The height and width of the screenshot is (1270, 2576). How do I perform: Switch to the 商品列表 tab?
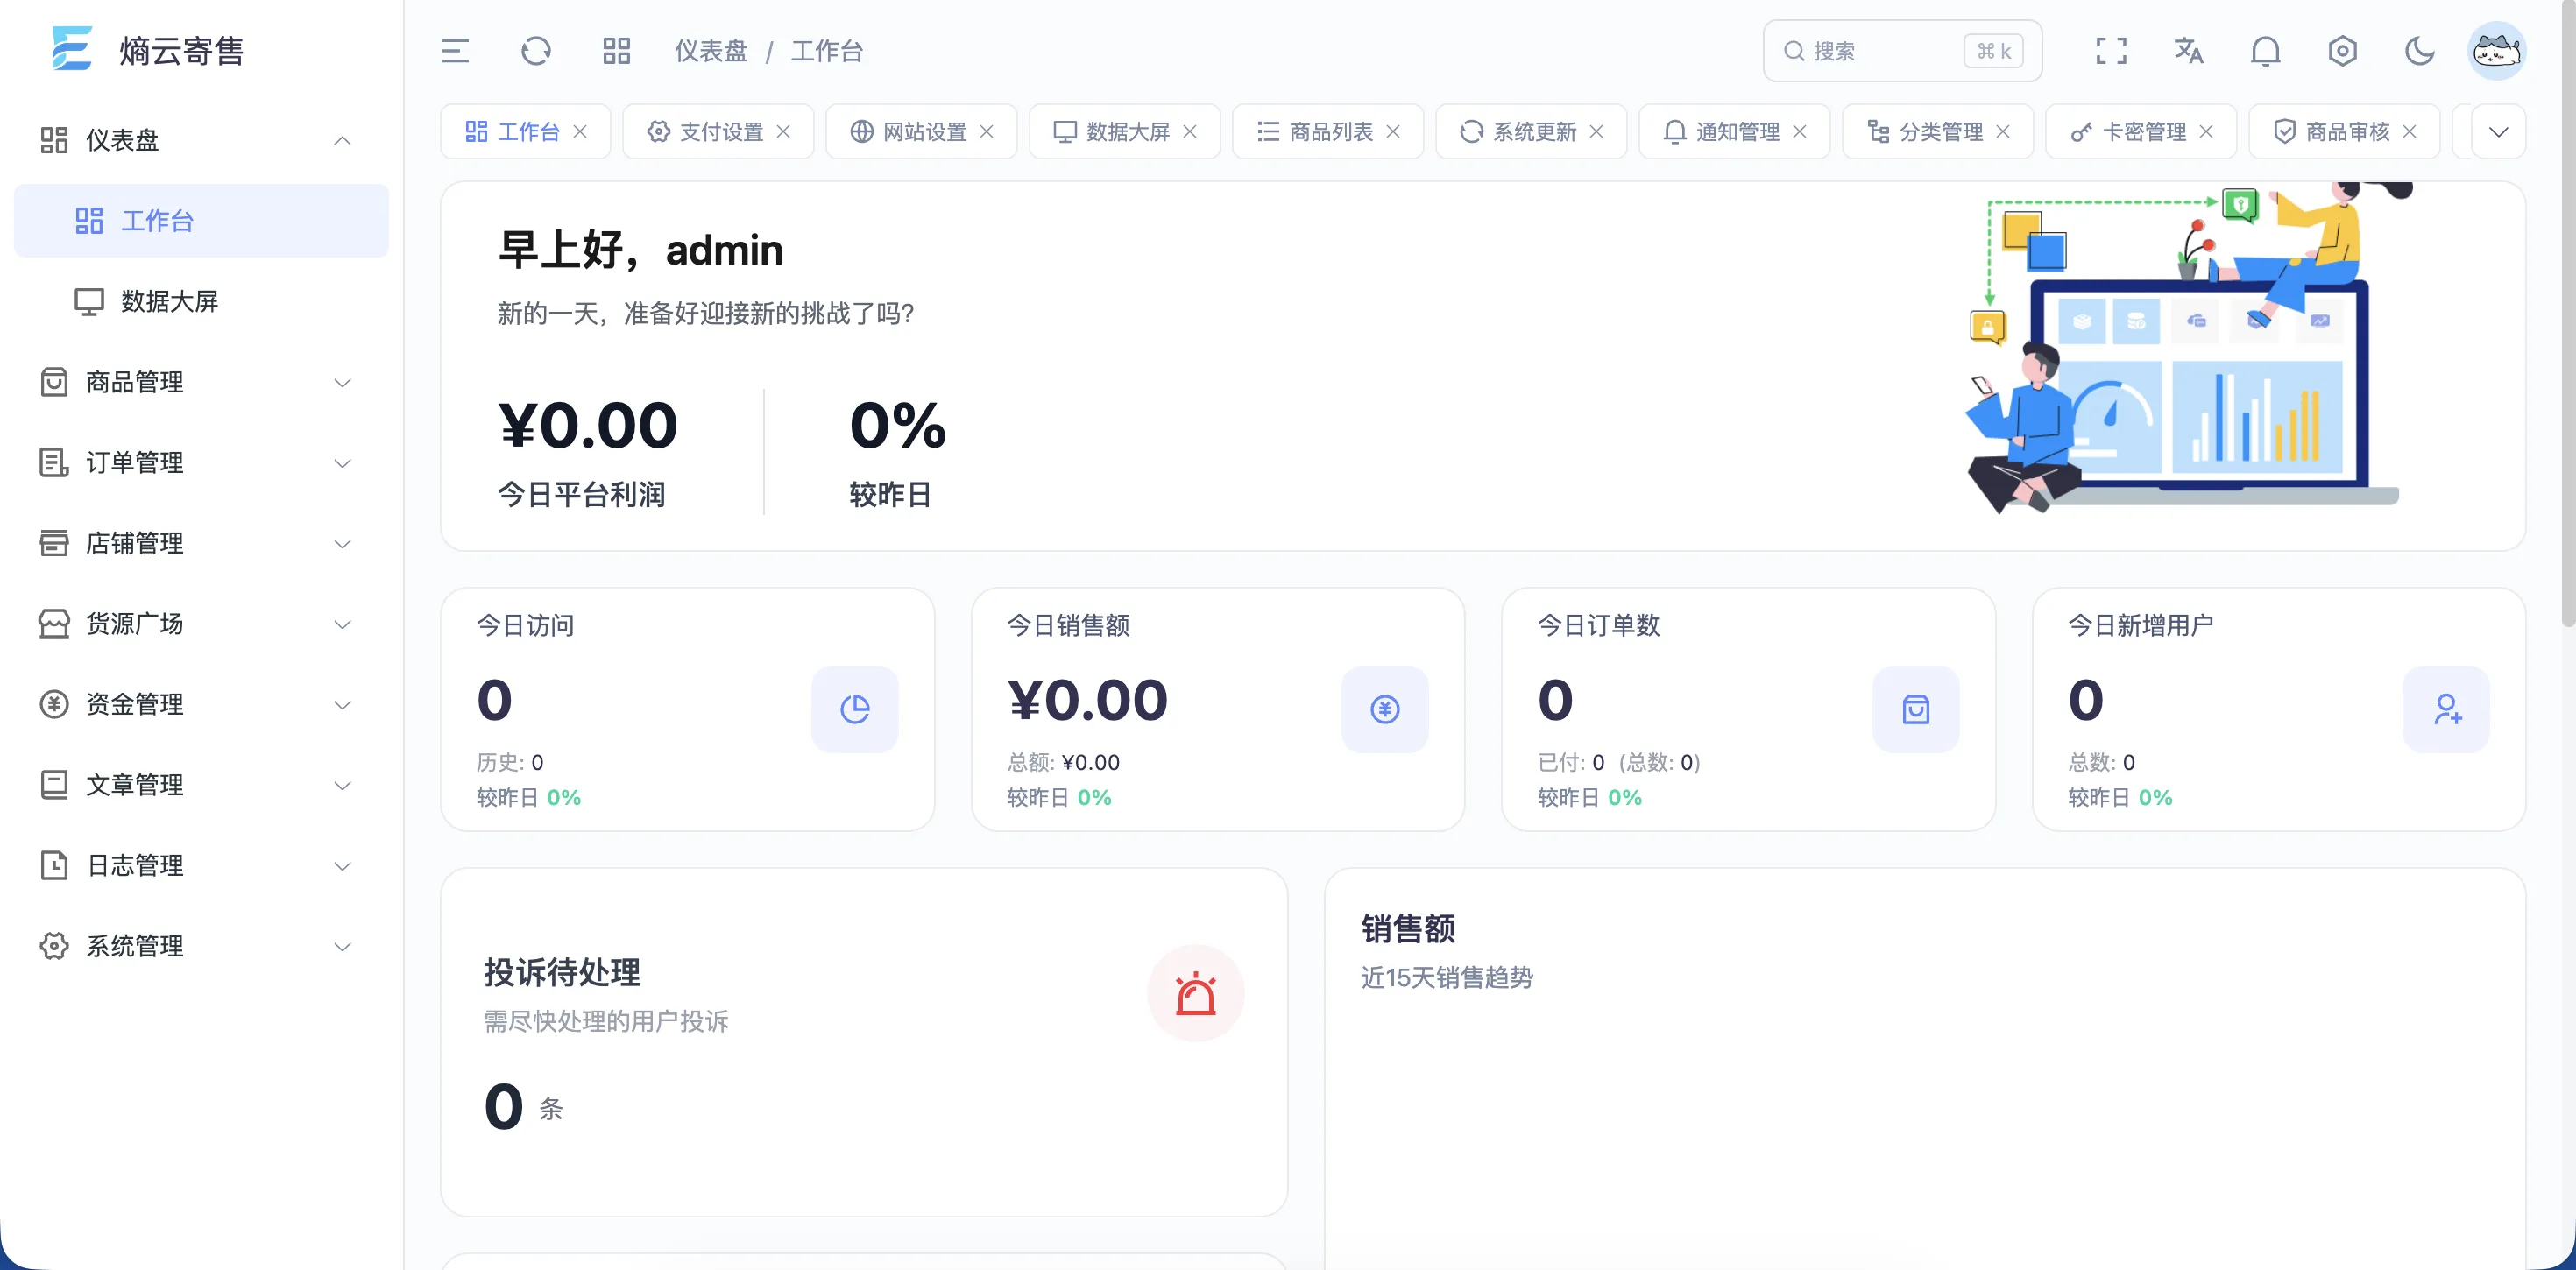1330,131
